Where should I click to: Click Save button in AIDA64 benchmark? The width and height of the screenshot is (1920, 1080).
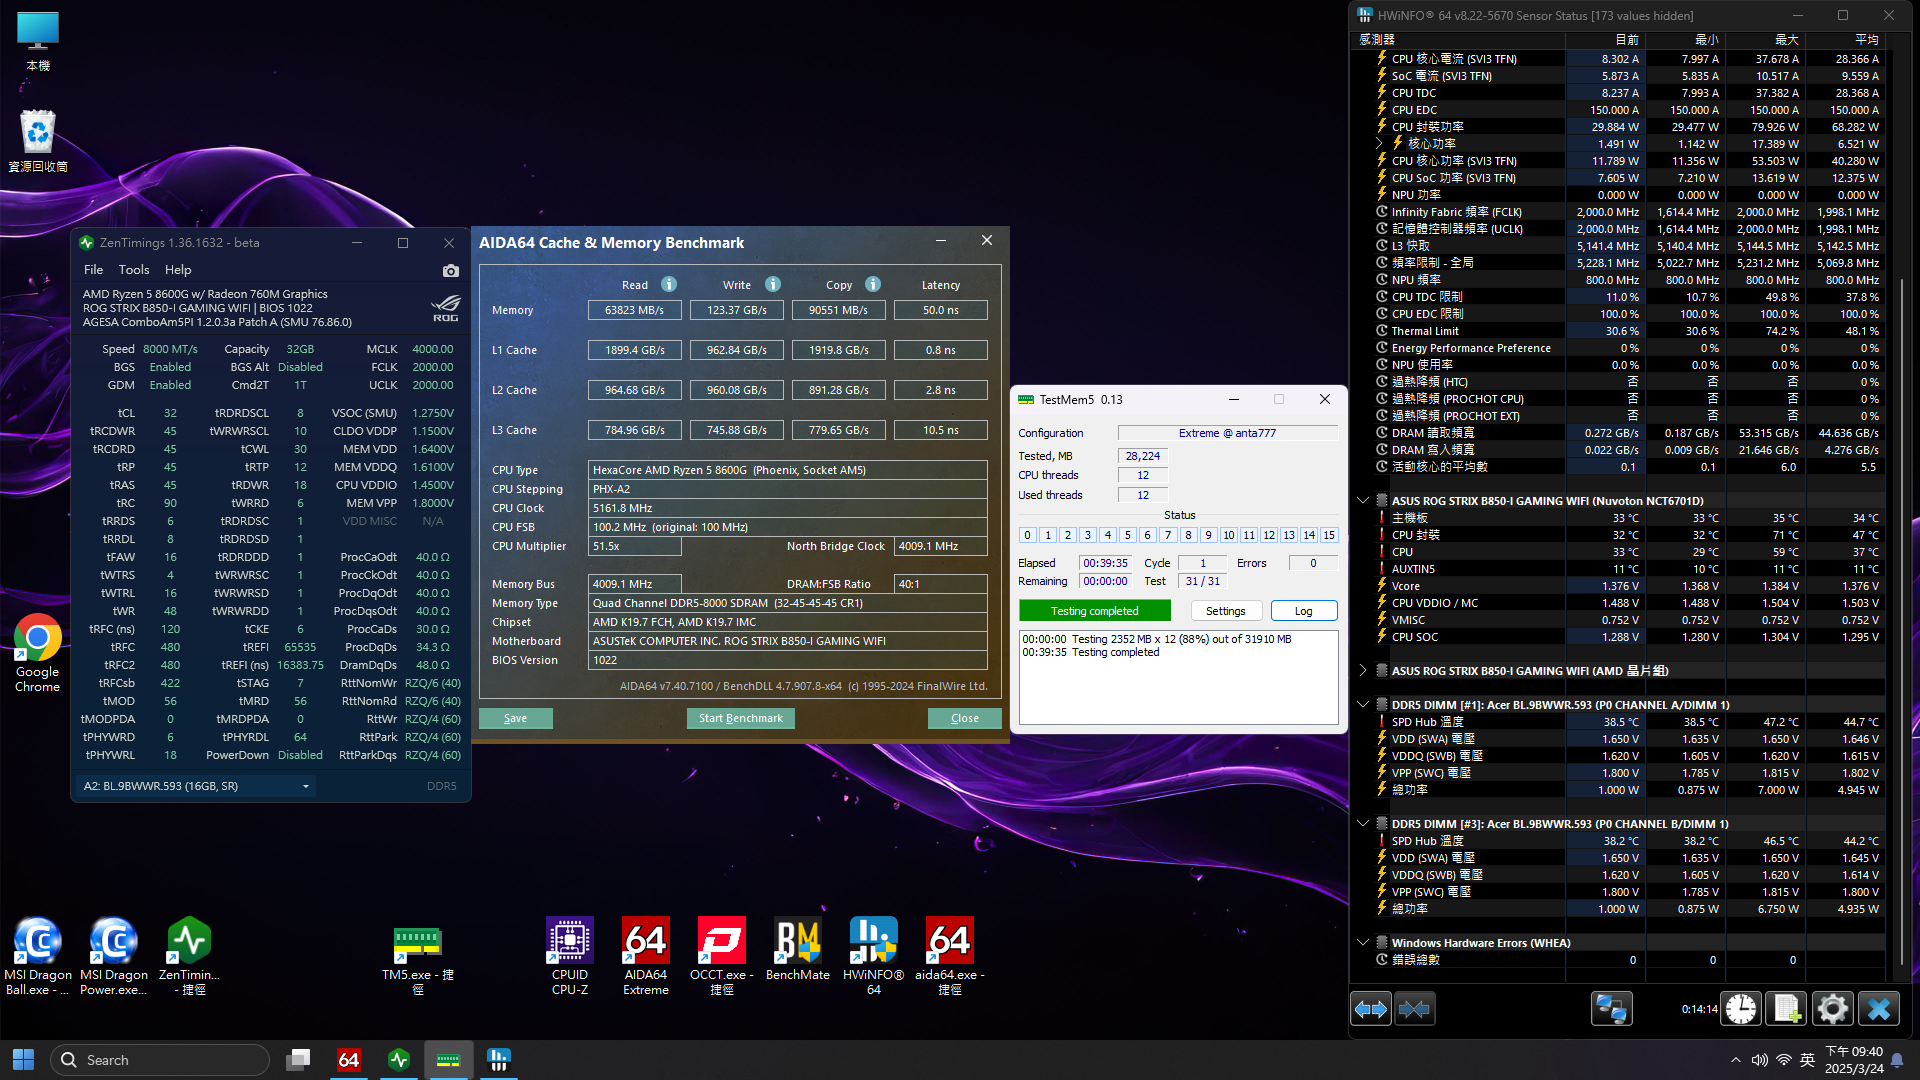pyautogui.click(x=515, y=718)
